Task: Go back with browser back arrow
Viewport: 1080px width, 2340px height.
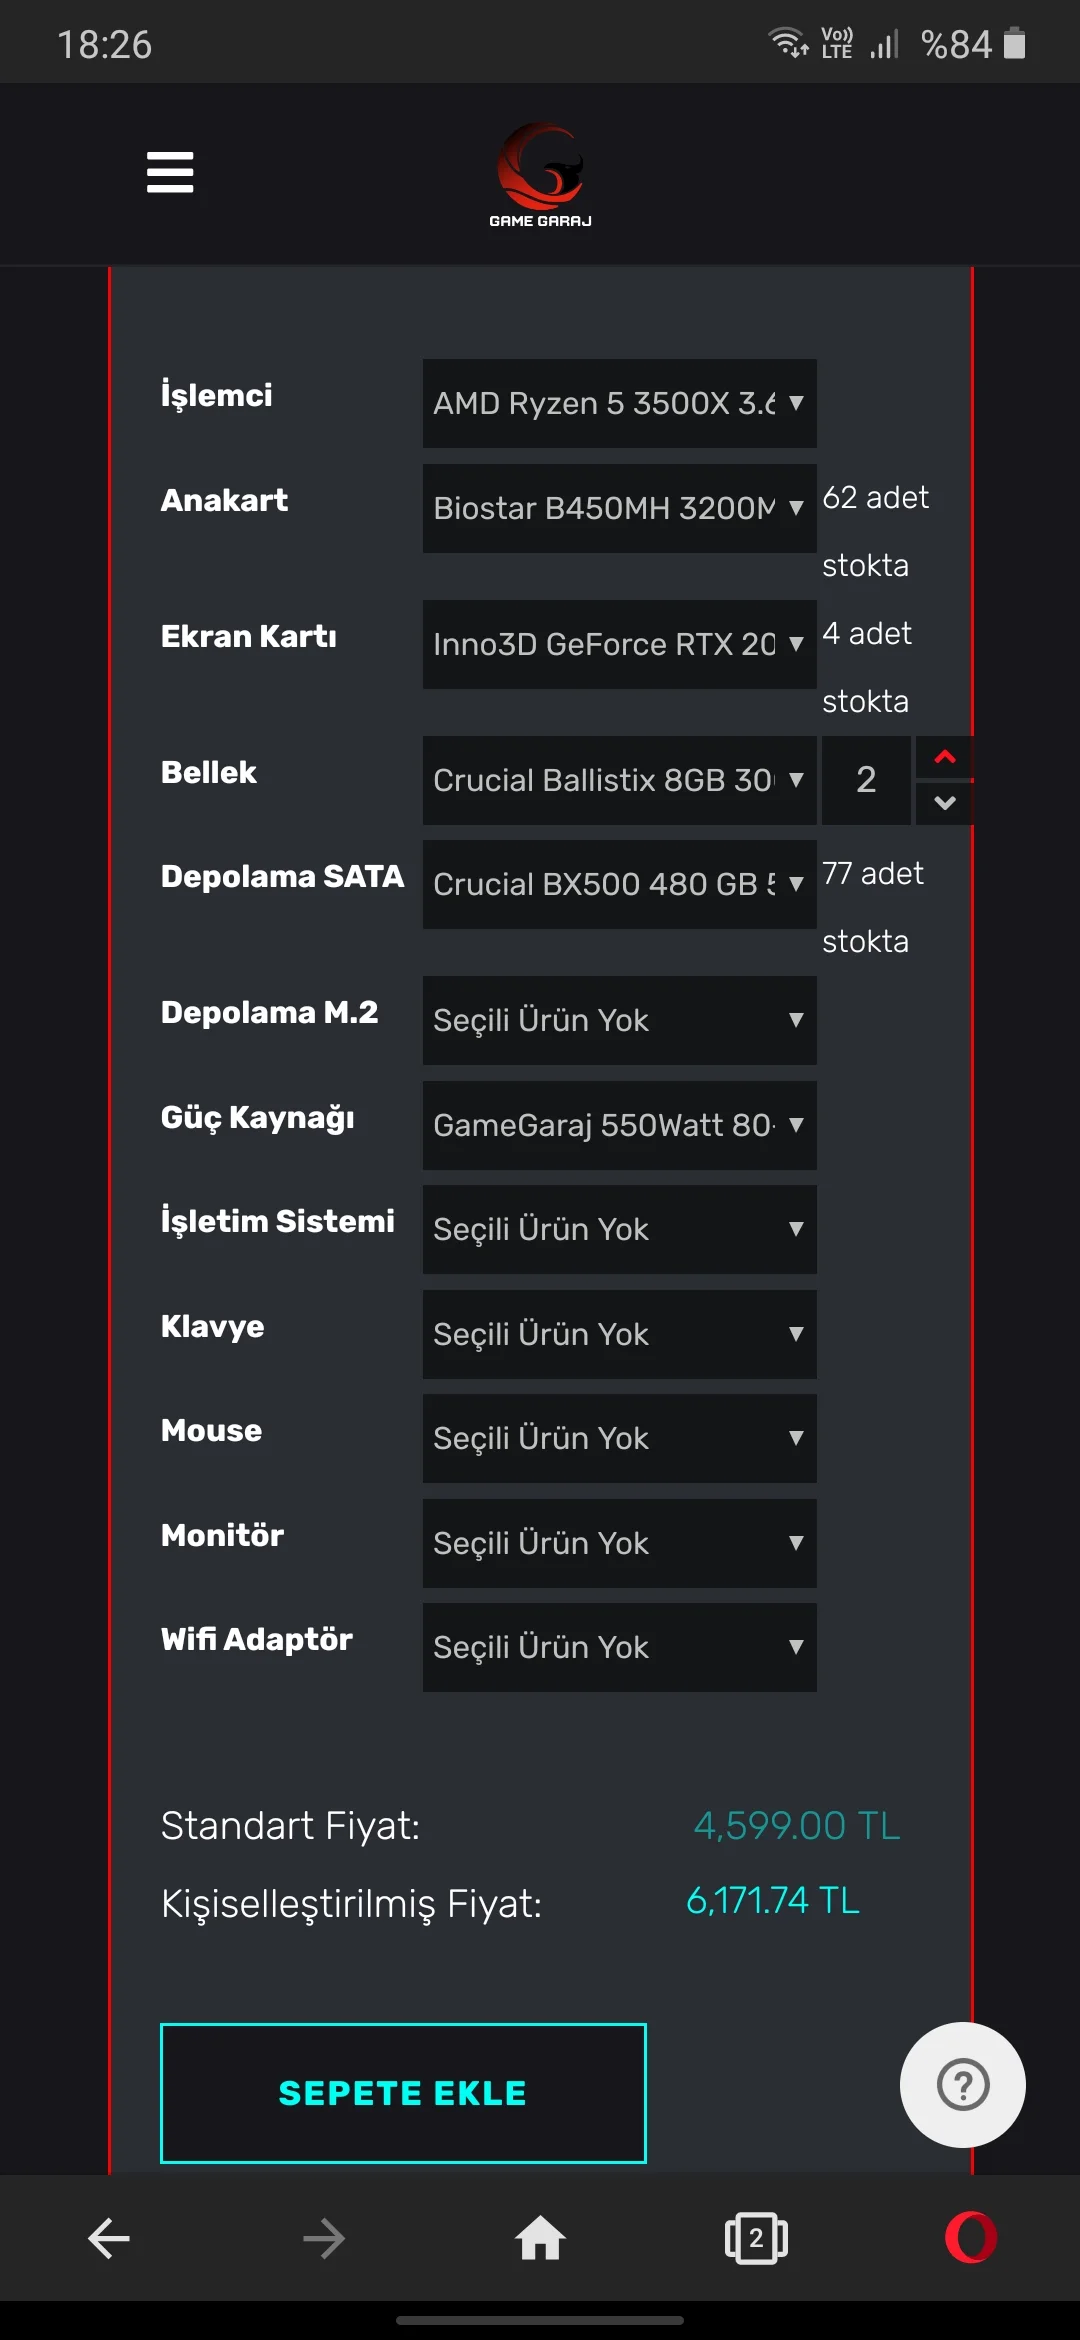Action: click(x=109, y=2238)
